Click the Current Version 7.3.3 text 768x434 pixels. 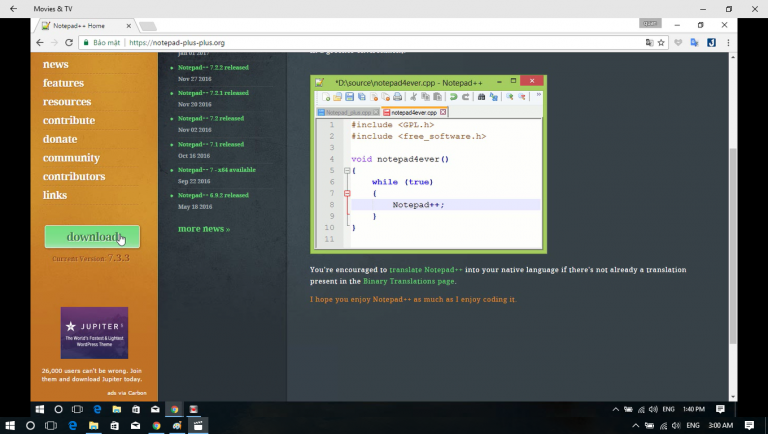(x=91, y=258)
